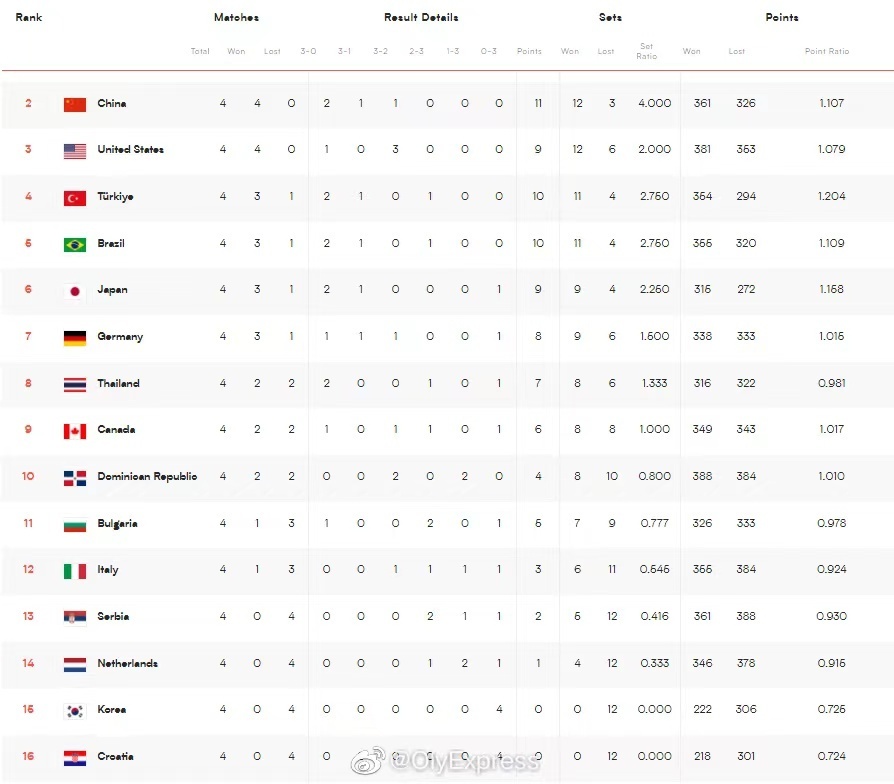This screenshot has height=784, width=894.
Task: Open the Netherlands team name link
Action: point(127,663)
